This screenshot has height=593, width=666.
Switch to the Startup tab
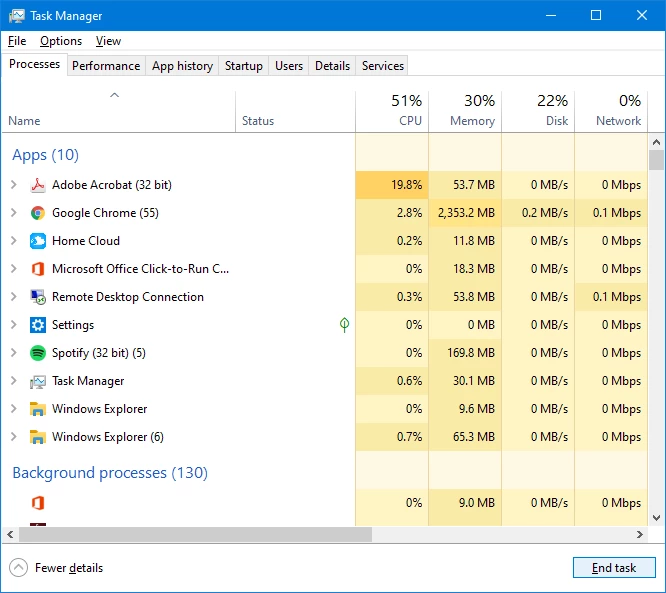[x=244, y=66]
